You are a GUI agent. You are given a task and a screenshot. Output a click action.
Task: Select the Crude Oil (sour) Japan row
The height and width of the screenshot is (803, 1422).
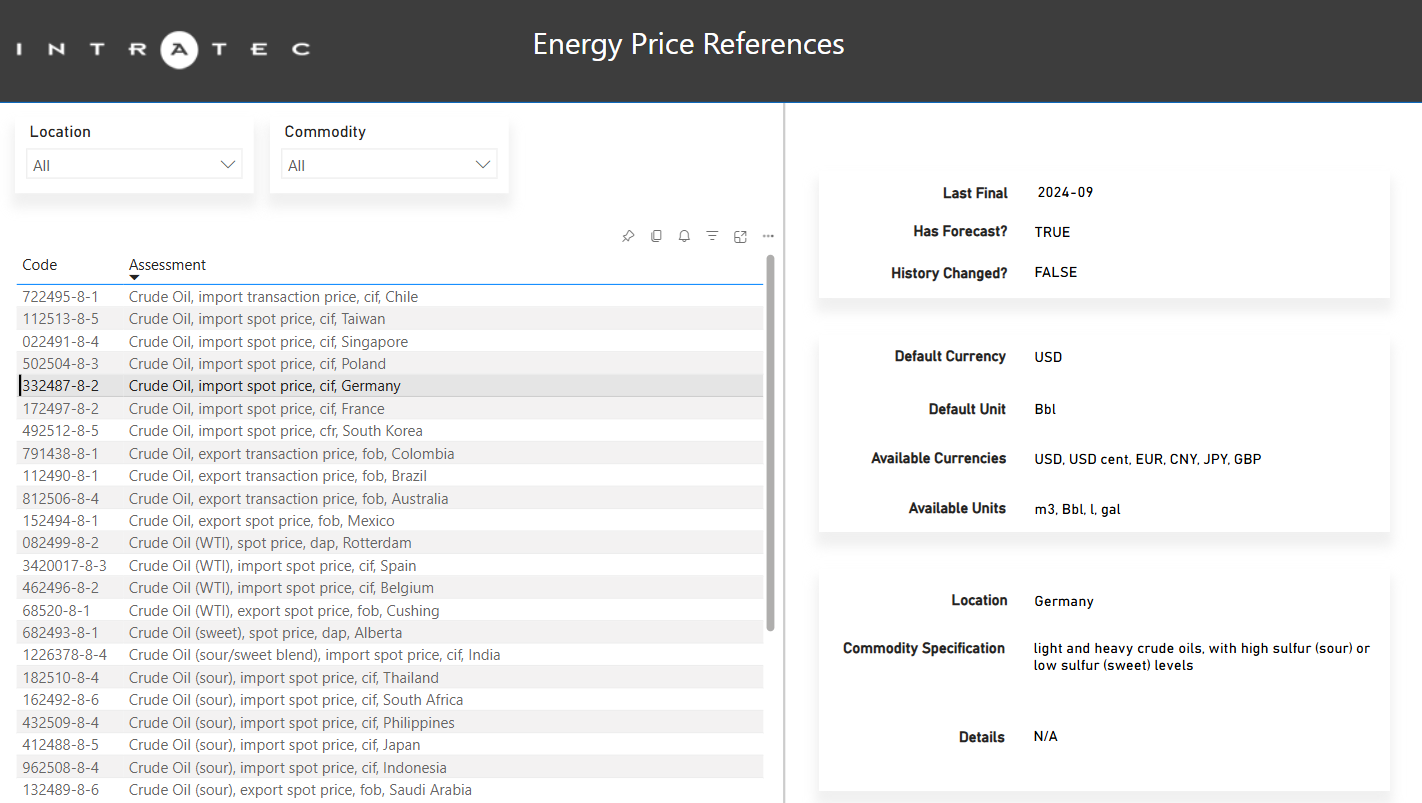(x=274, y=745)
